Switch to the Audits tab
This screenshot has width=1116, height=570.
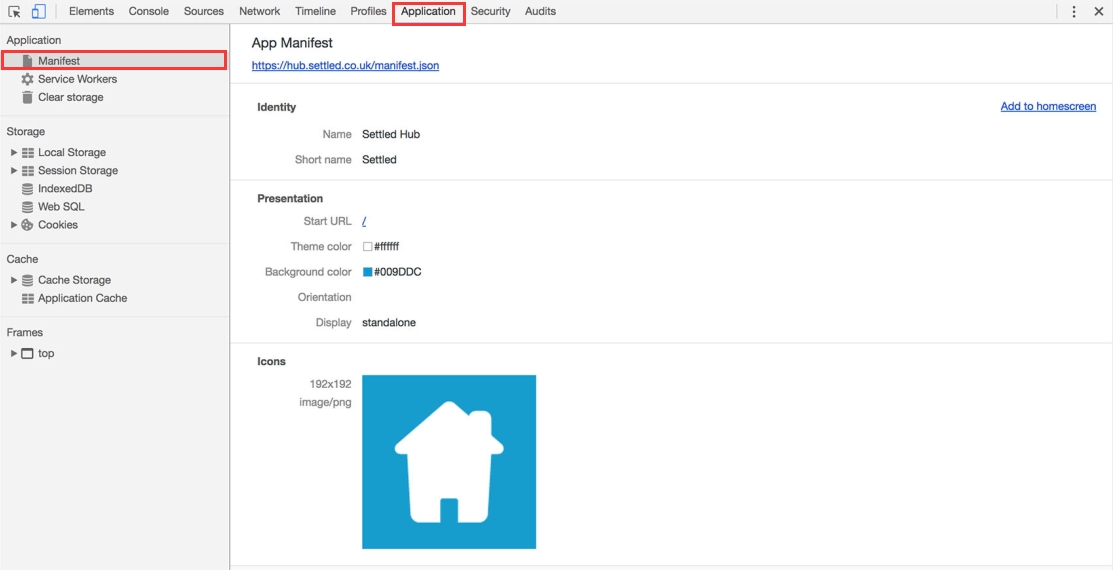pyautogui.click(x=540, y=11)
